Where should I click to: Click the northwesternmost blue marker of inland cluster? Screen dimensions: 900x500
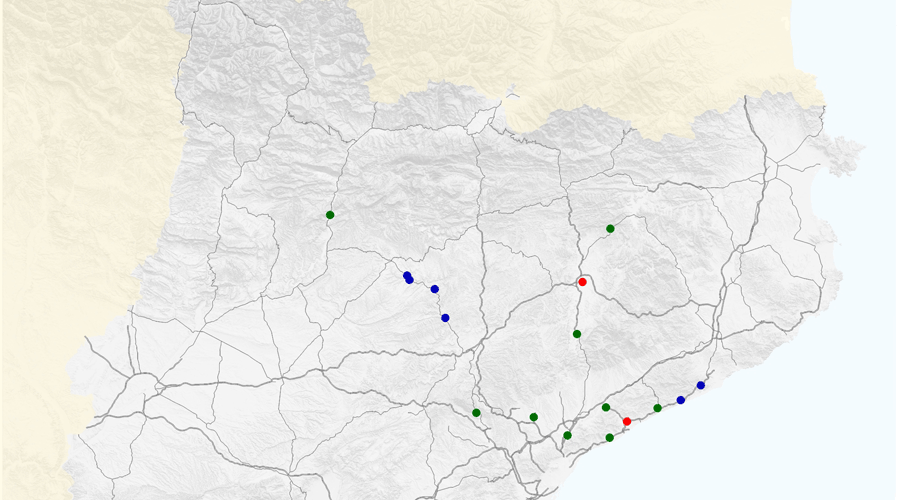[x=407, y=275]
